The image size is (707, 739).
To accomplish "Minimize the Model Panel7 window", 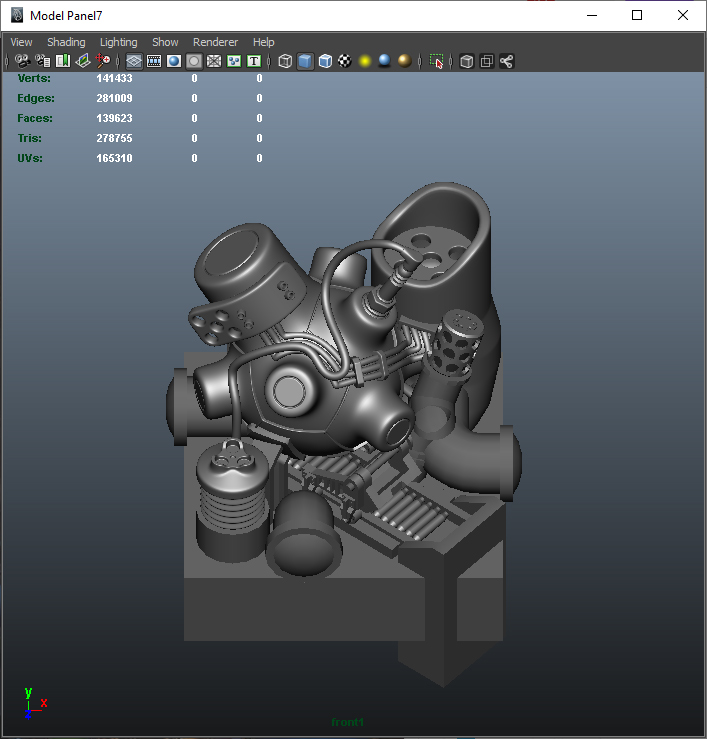I will [x=592, y=15].
